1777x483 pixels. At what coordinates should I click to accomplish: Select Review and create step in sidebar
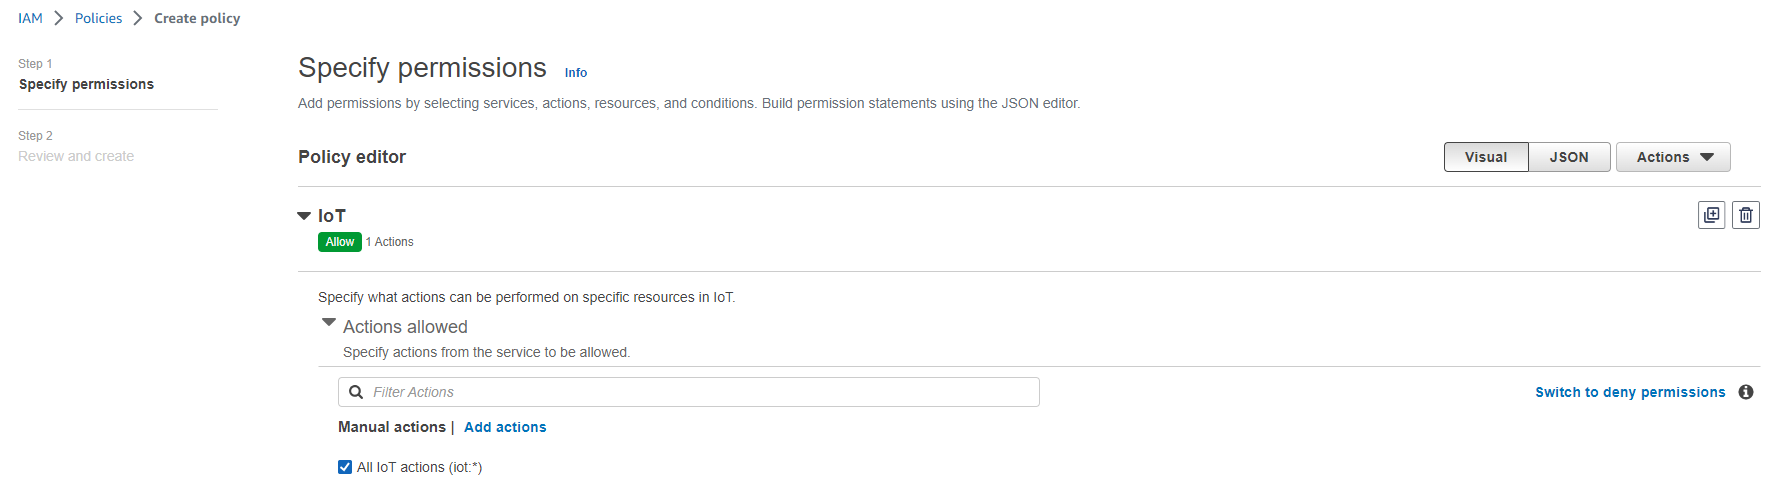point(76,156)
